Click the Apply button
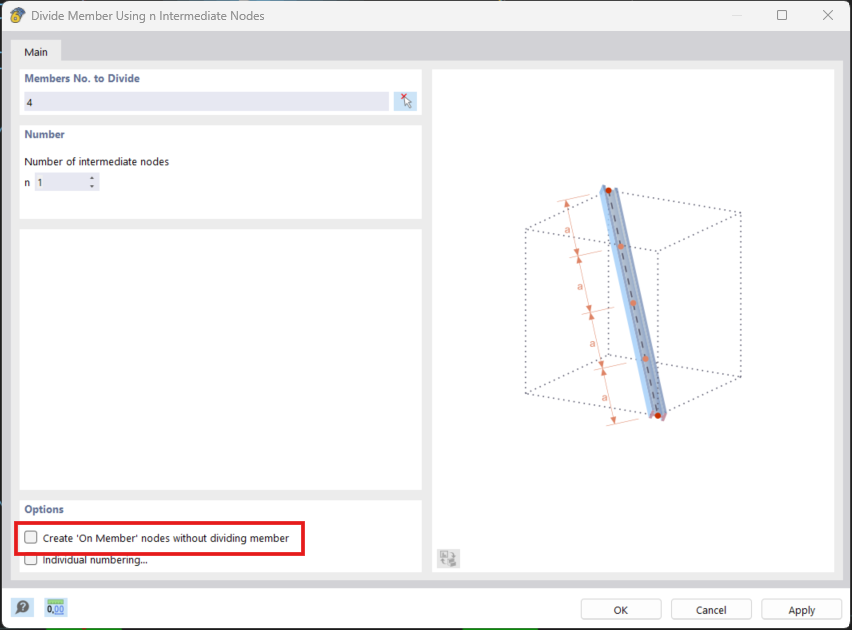This screenshot has width=852, height=630. tap(801, 610)
